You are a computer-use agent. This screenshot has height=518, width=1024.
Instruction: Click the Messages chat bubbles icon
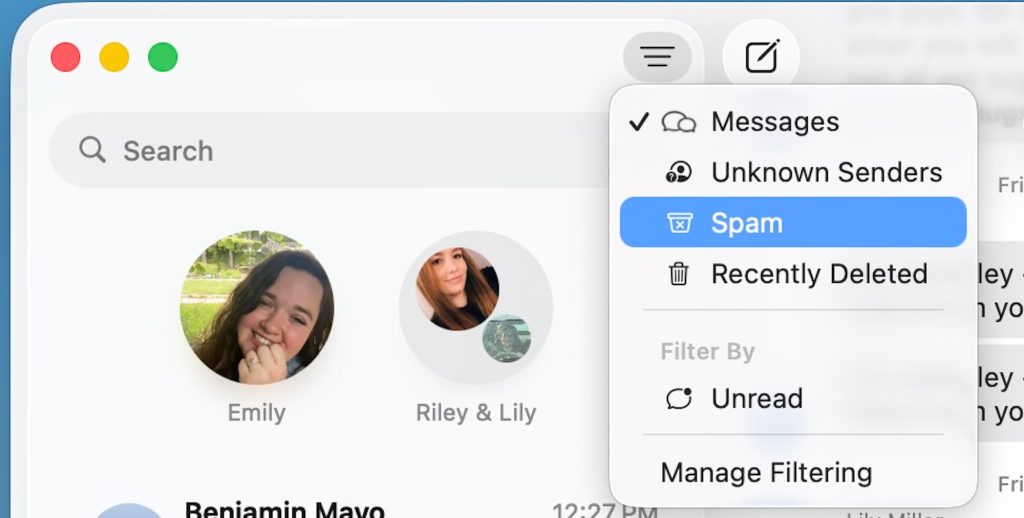pyautogui.click(x=679, y=122)
